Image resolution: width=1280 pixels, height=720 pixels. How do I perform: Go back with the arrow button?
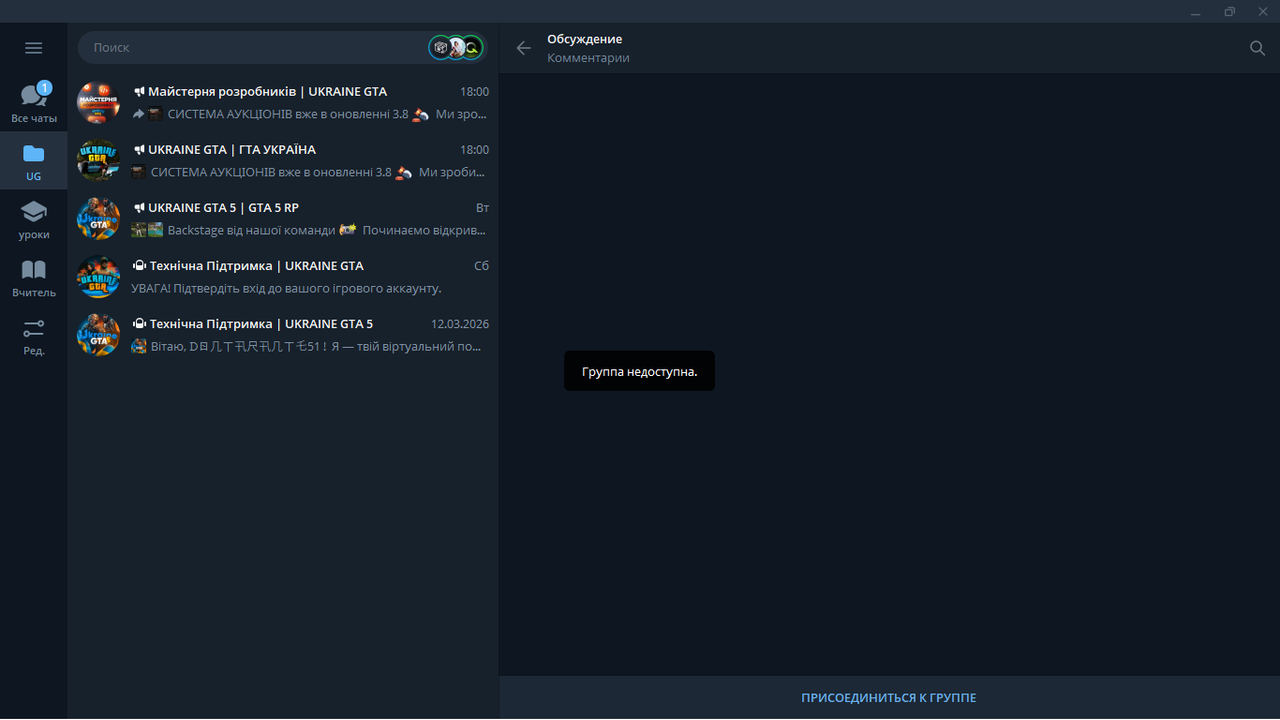tap(523, 48)
